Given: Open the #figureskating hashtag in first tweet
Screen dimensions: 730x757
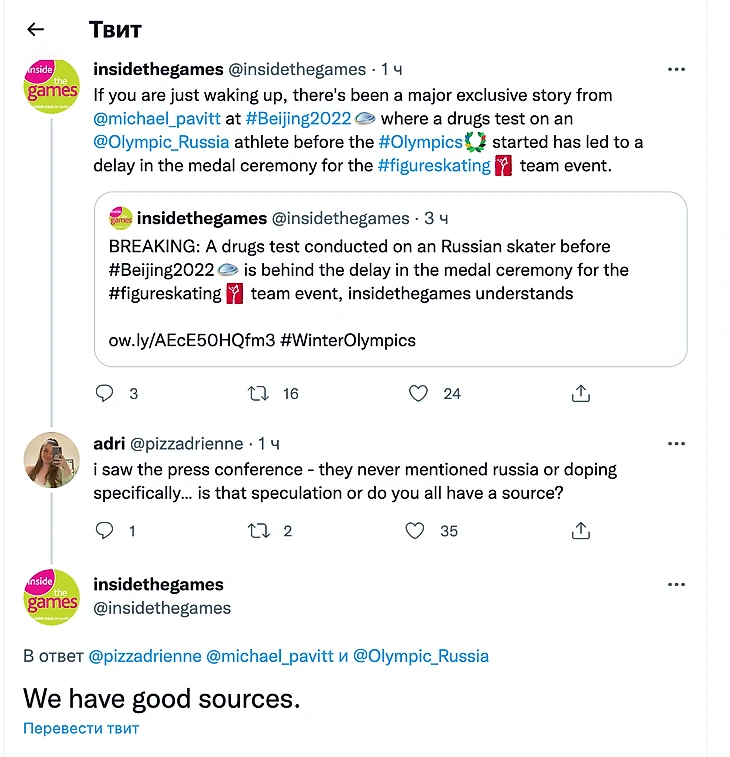Looking at the screenshot, I should (x=434, y=166).
